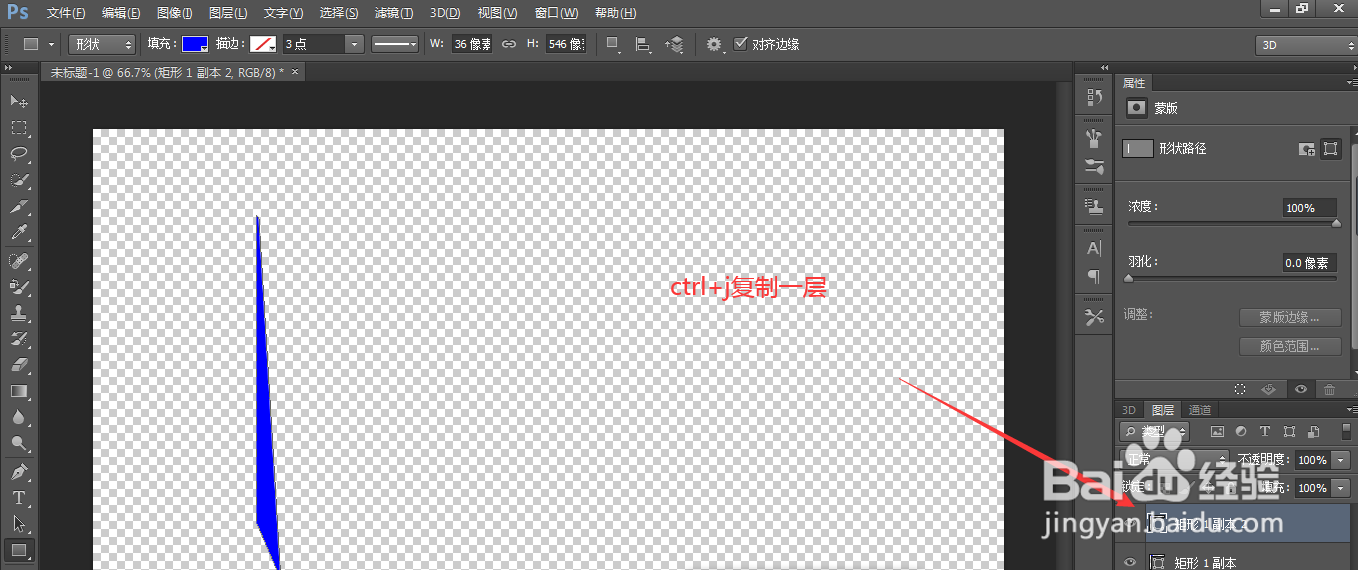The image size is (1358, 570).
Task: Click the 颜色范围... button
Action: tap(1290, 346)
